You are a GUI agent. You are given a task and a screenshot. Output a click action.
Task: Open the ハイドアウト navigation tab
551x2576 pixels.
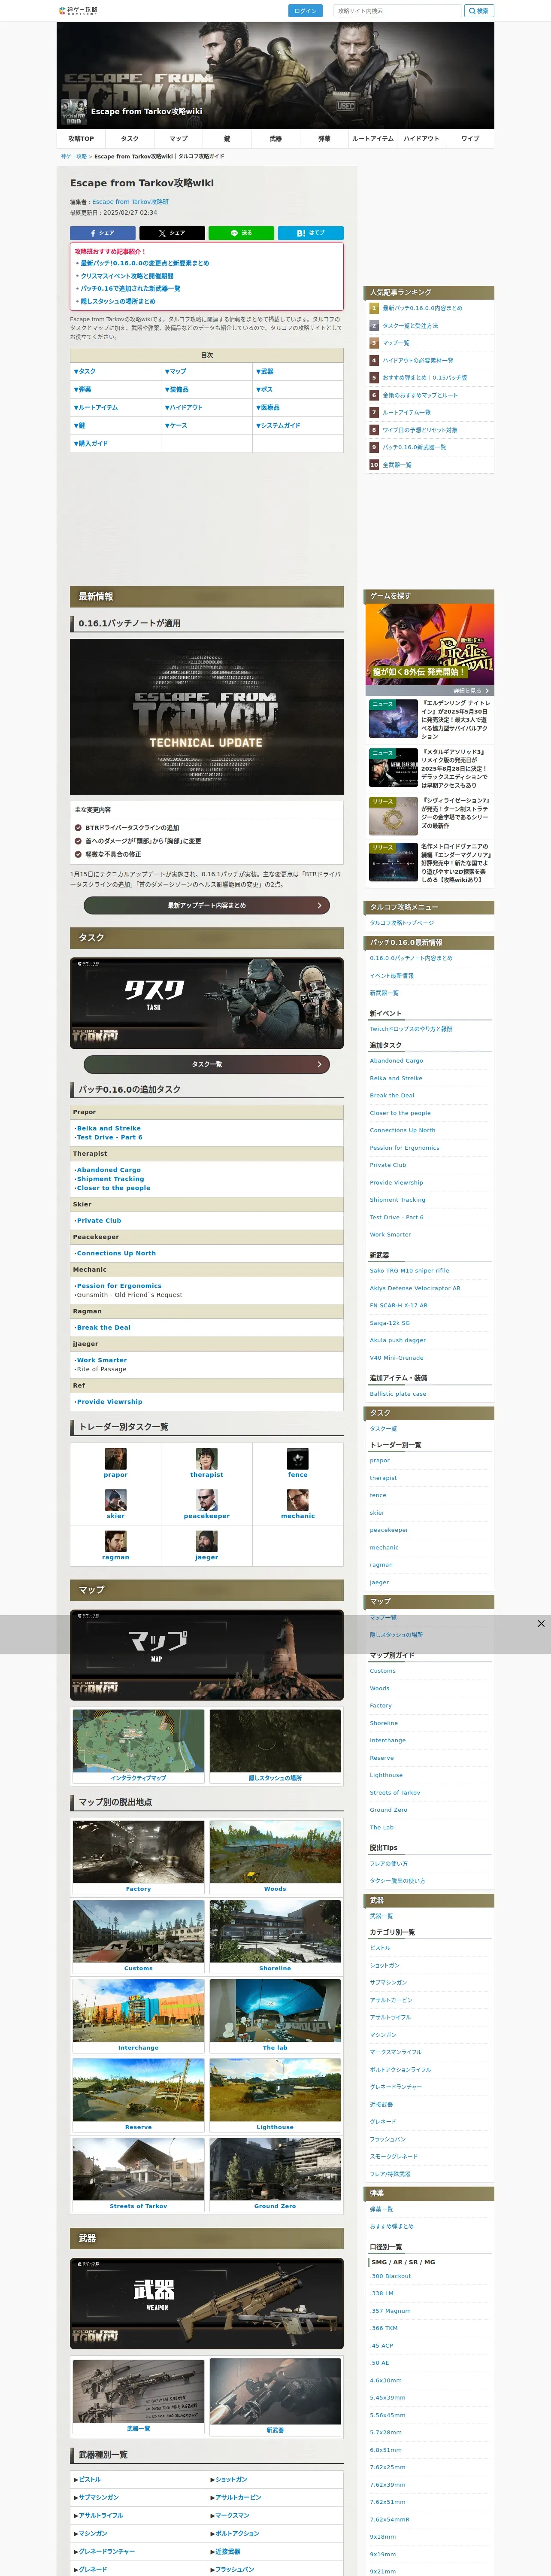click(x=421, y=139)
